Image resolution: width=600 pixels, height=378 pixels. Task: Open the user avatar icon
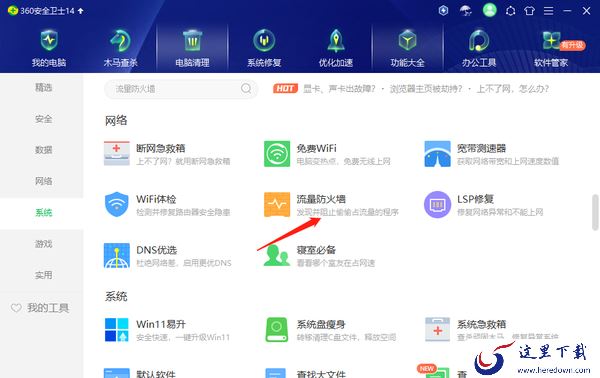[x=489, y=10]
